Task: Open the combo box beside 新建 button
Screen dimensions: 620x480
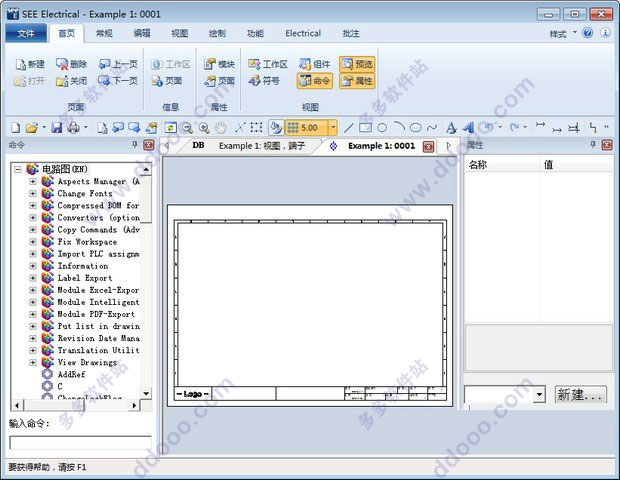Action: tap(539, 395)
